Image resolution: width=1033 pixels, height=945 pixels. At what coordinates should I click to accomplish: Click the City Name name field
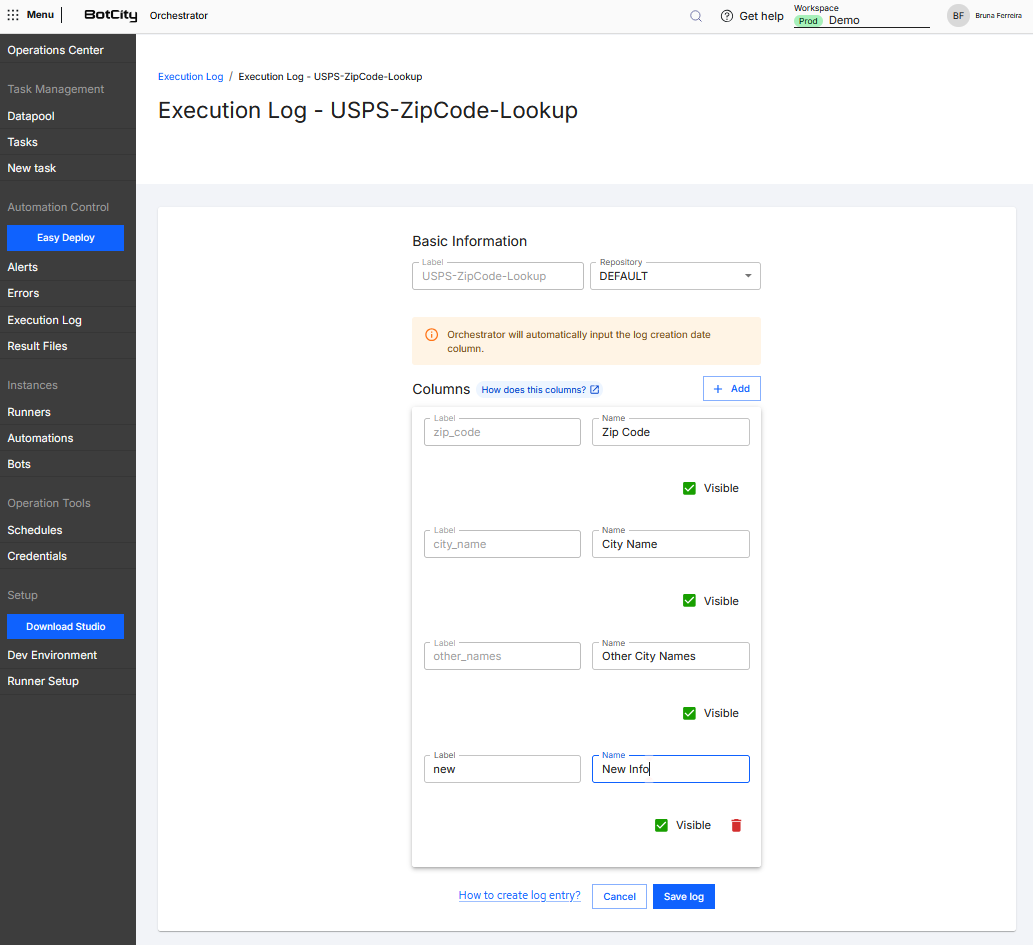click(x=671, y=544)
